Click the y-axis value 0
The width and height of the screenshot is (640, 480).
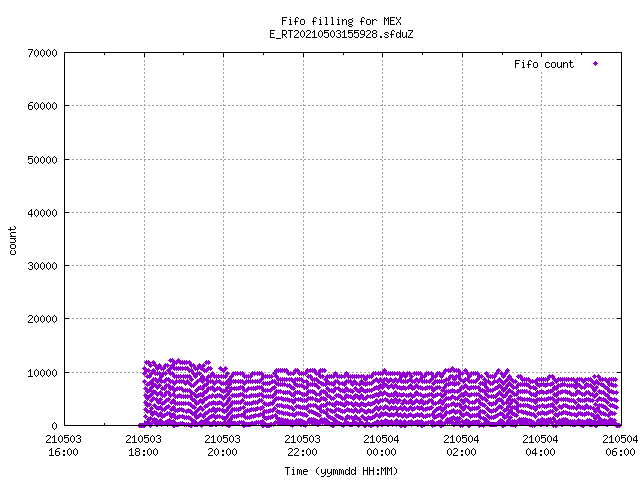pos(54,426)
